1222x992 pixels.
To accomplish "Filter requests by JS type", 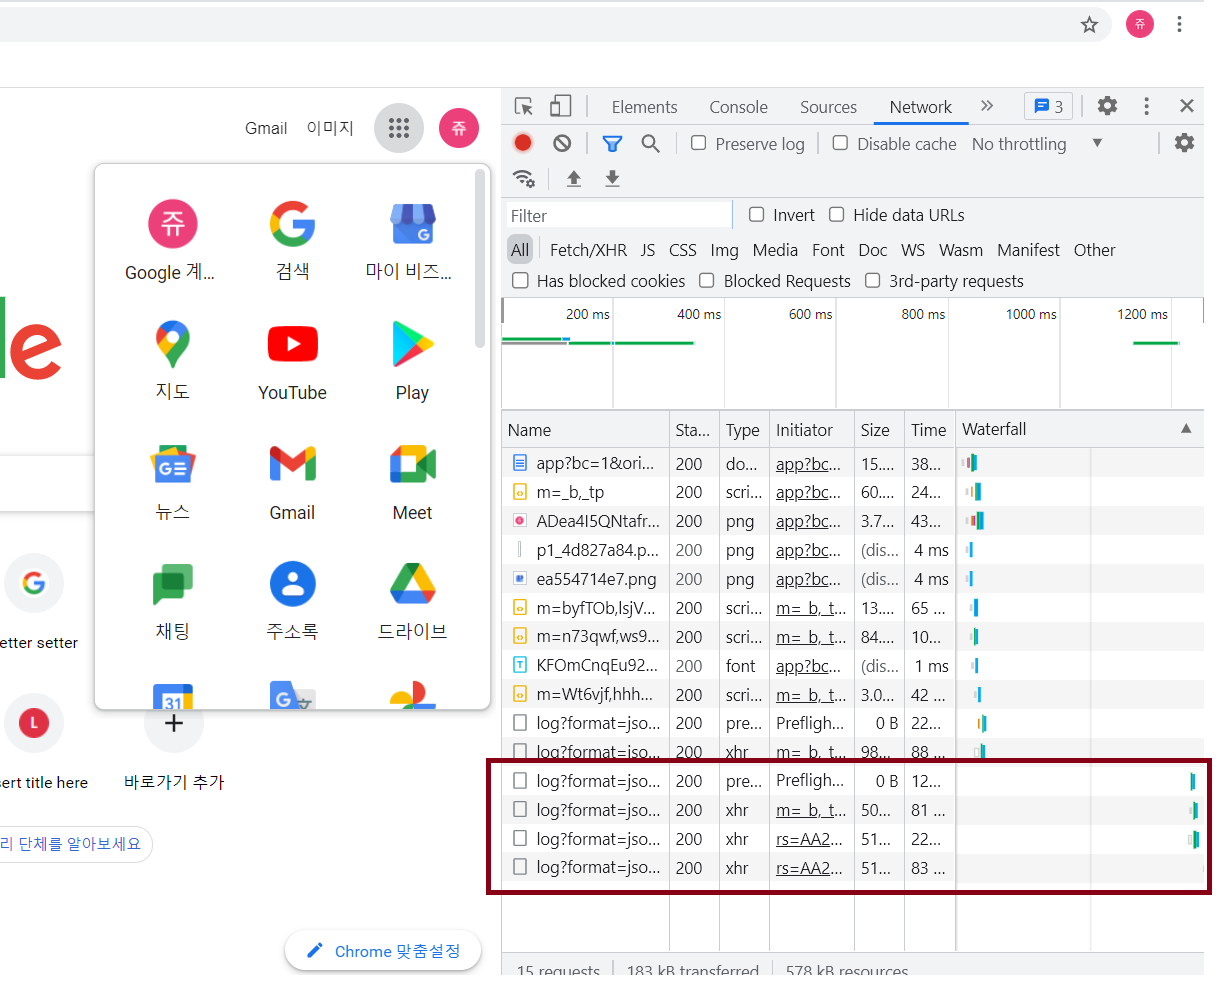I will coord(648,250).
